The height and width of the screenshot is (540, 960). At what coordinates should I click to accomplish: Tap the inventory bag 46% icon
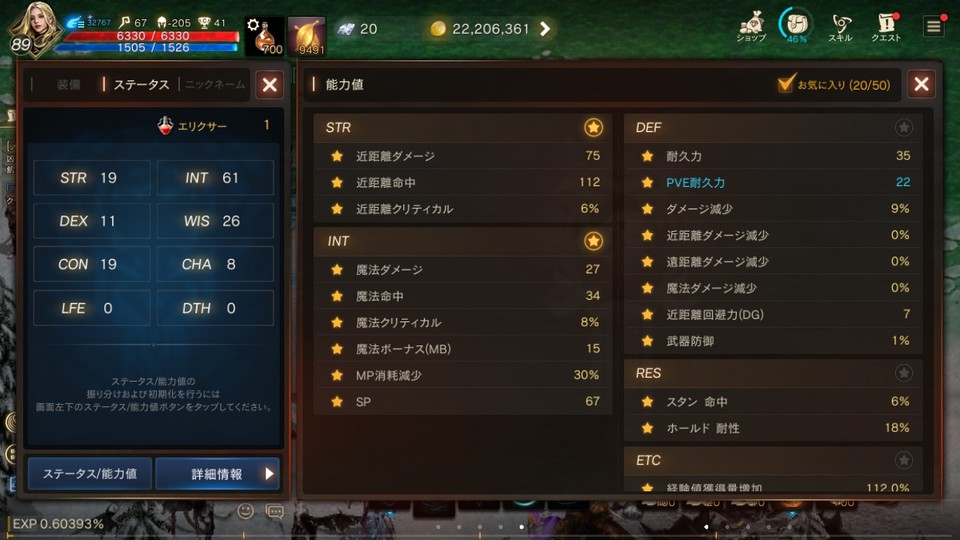pyautogui.click(x=796, y=26)
